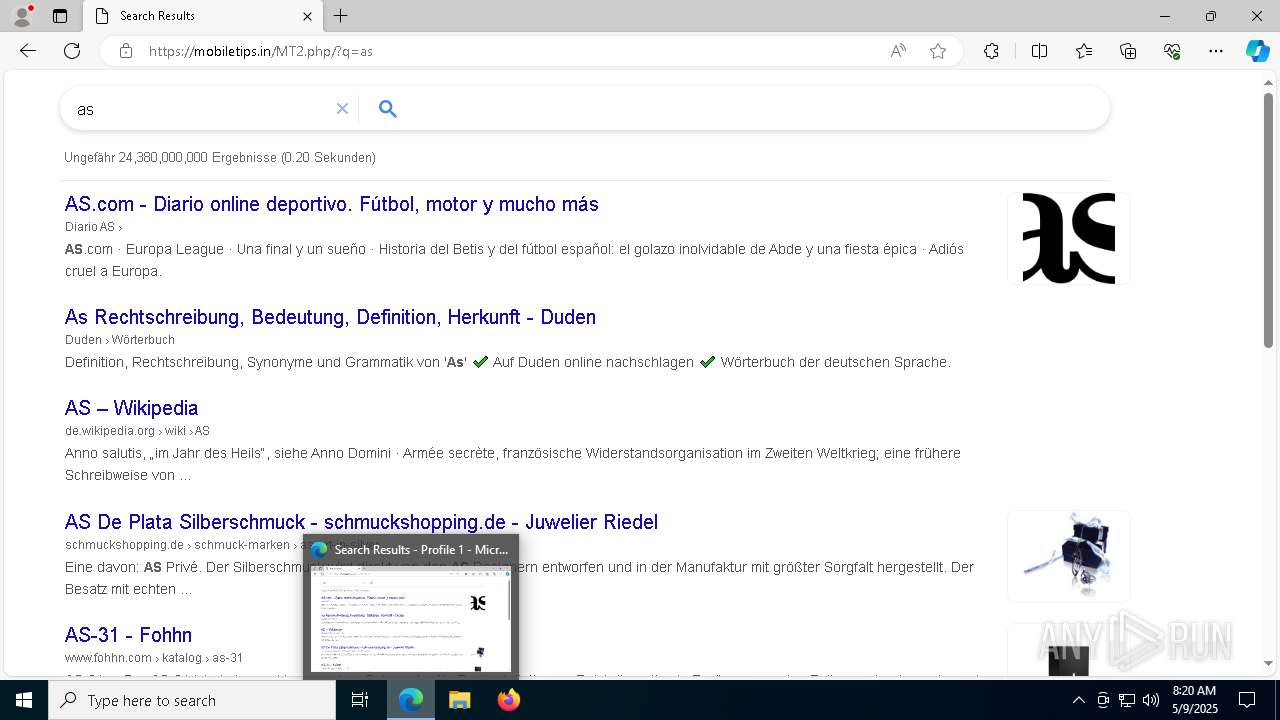
Task: Open Settings and more menu
Action: point(1216,51)
